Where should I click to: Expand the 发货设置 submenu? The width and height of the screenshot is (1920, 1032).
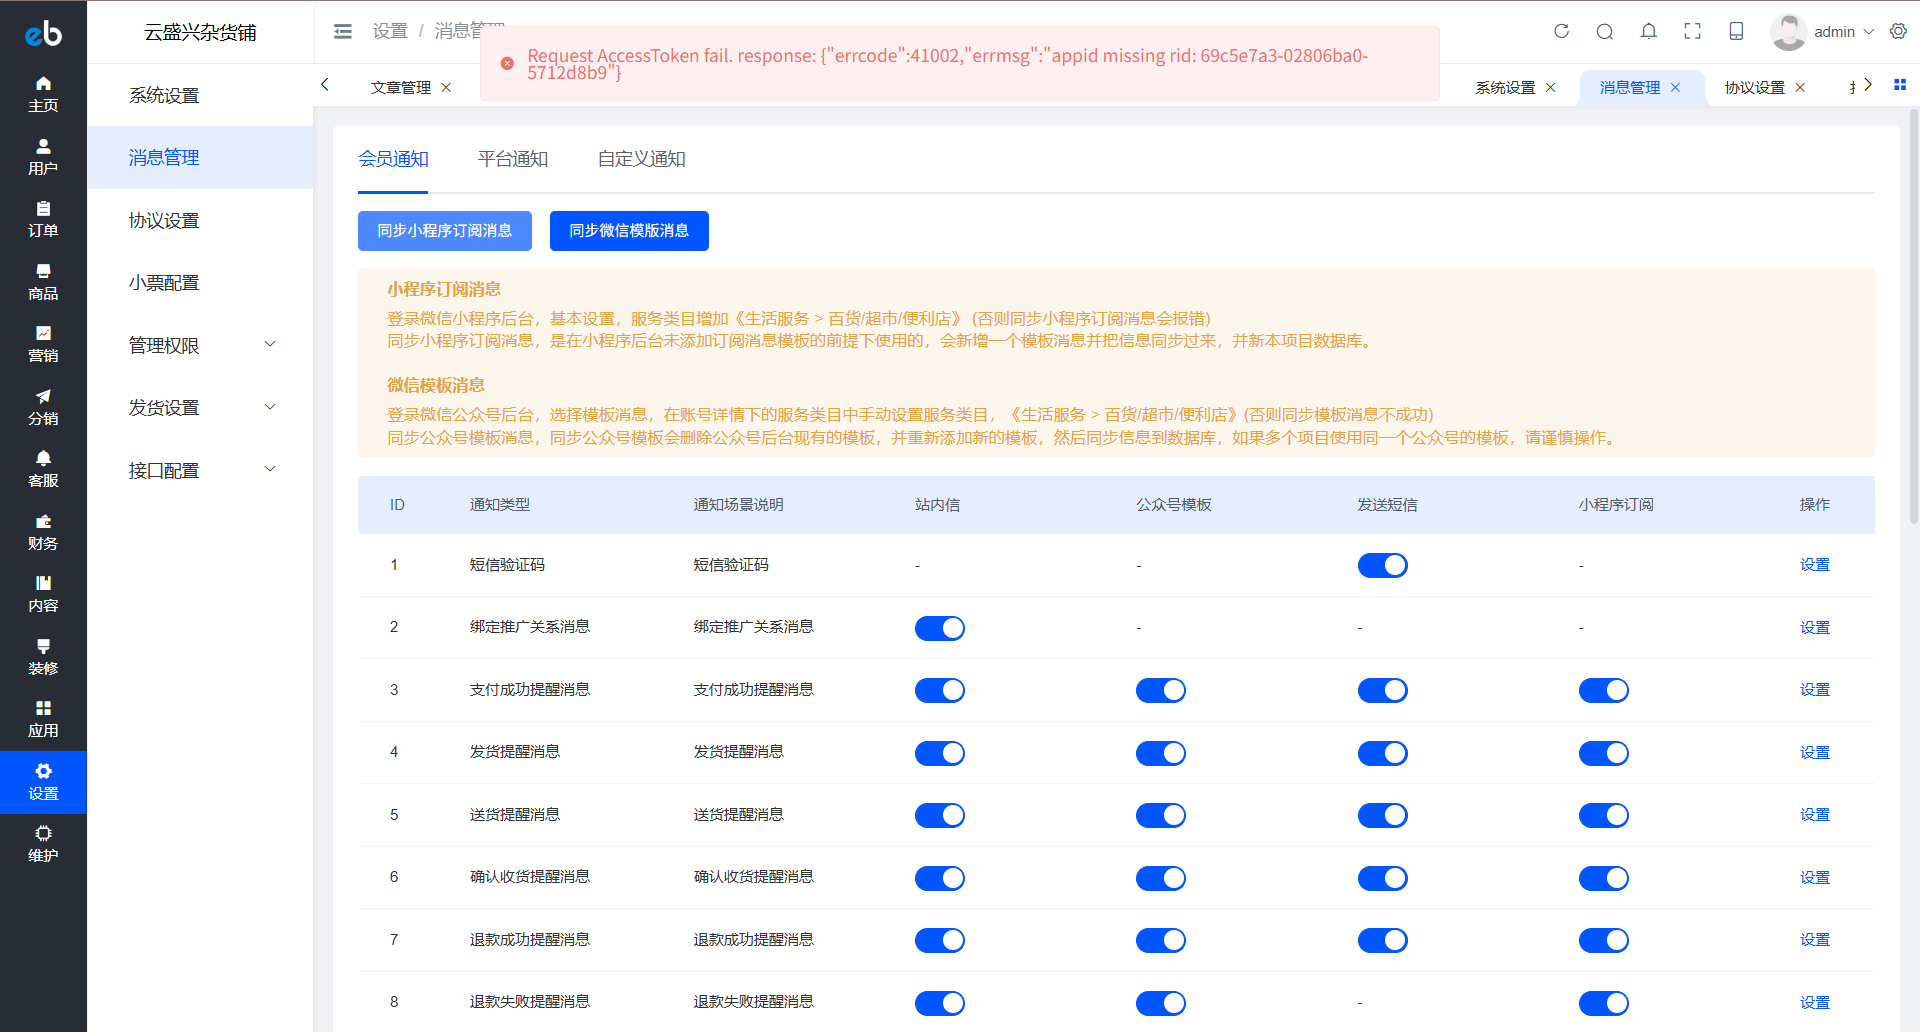click(202, 407)
